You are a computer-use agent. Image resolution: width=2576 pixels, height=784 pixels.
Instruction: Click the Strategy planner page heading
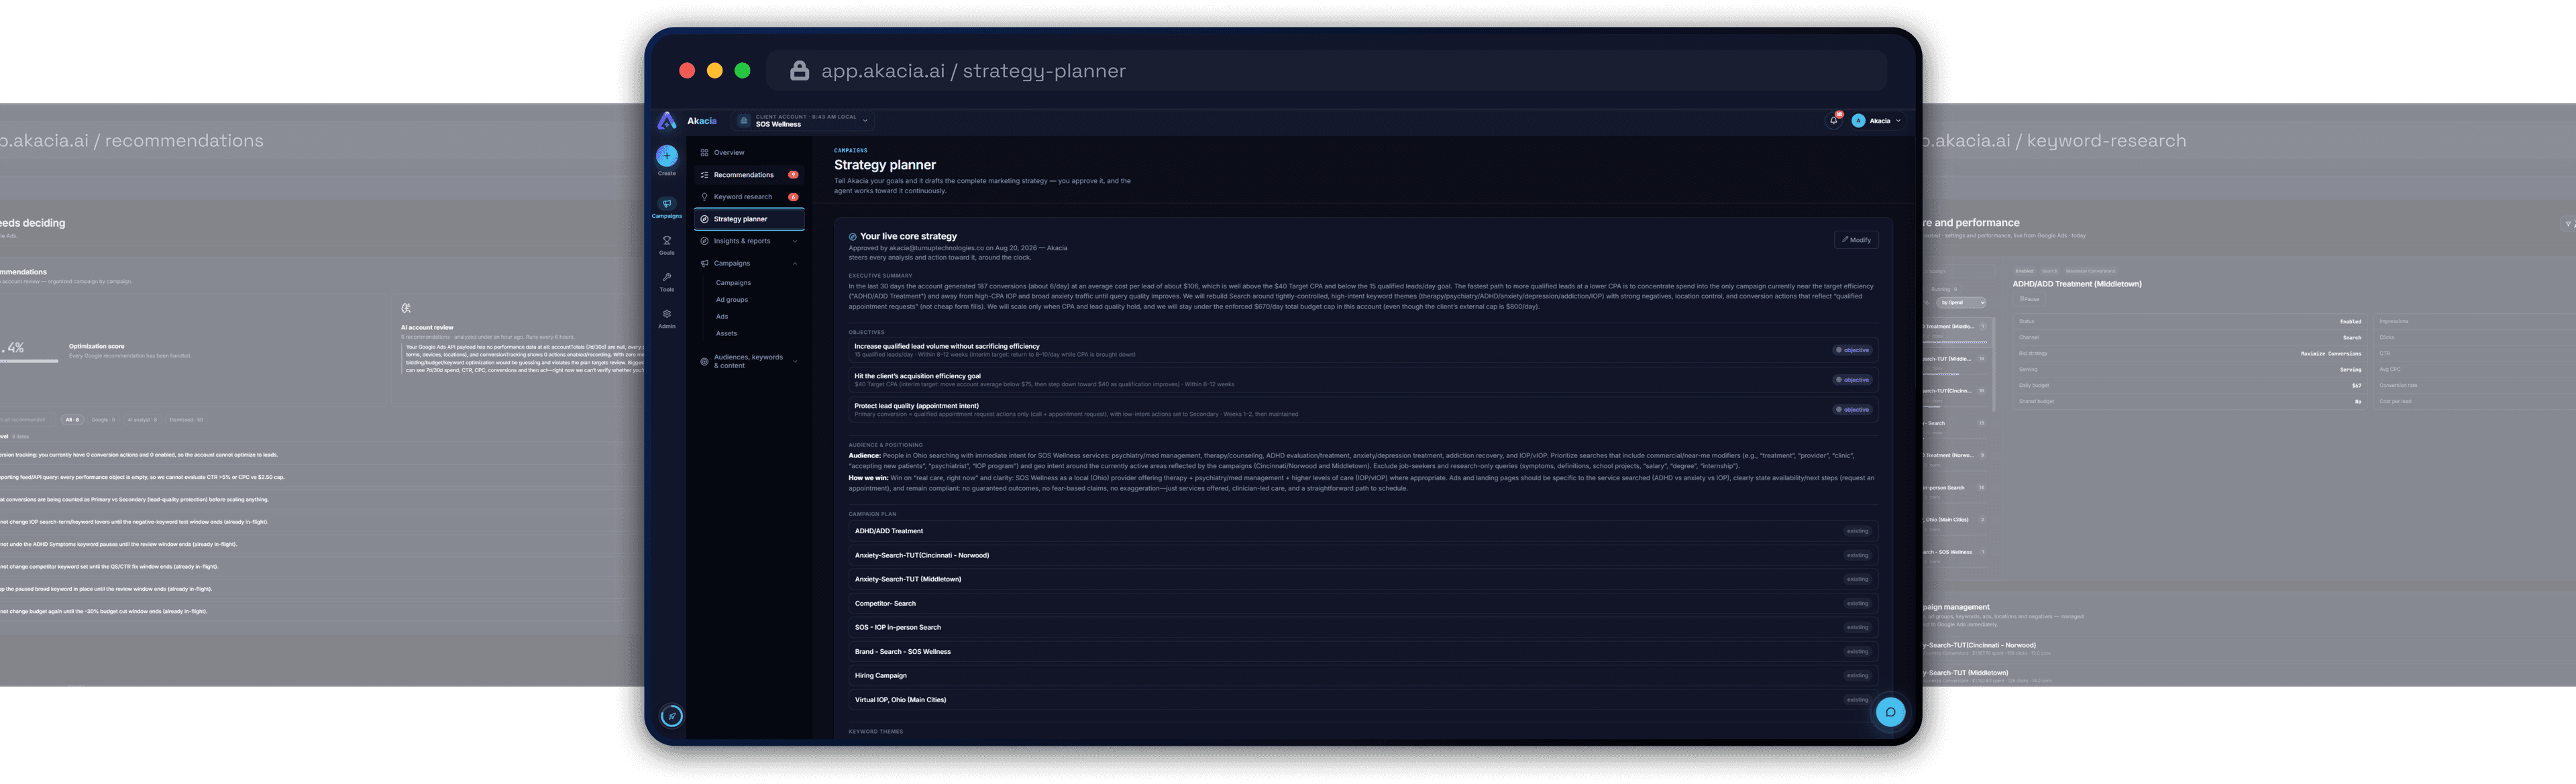coord(885,165)
